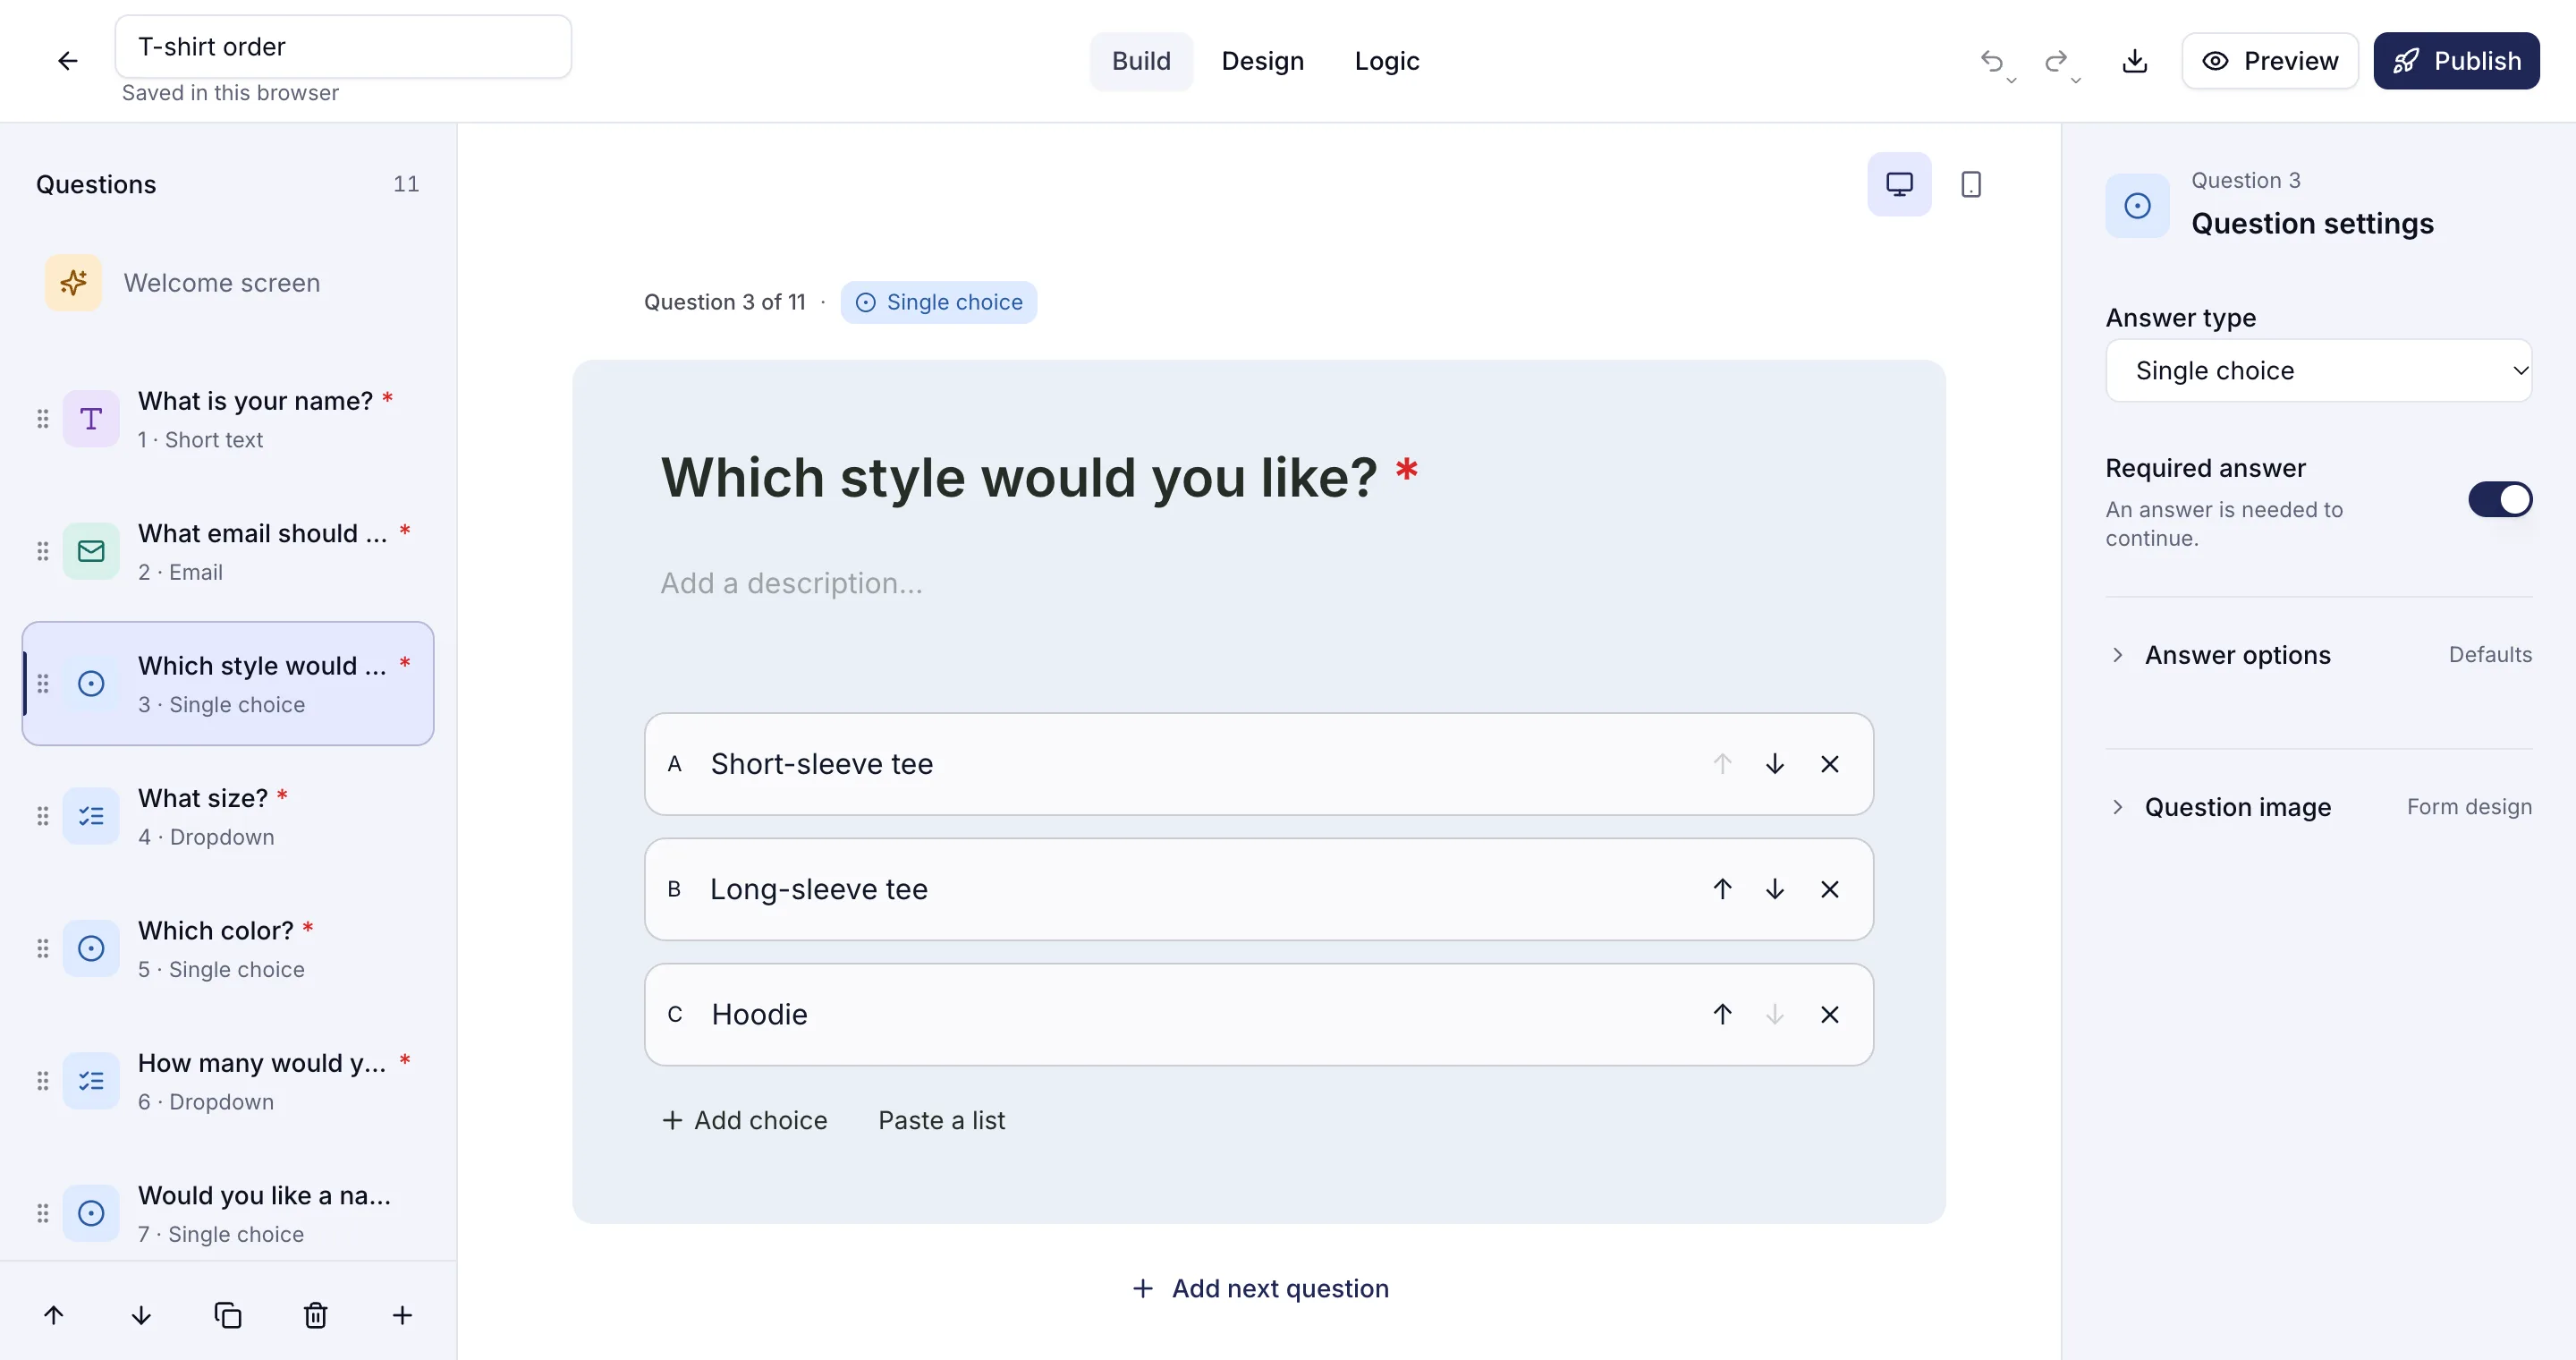Select the What is your name question
This screenshot has height=1360, width=2576.
click(228, 419)
